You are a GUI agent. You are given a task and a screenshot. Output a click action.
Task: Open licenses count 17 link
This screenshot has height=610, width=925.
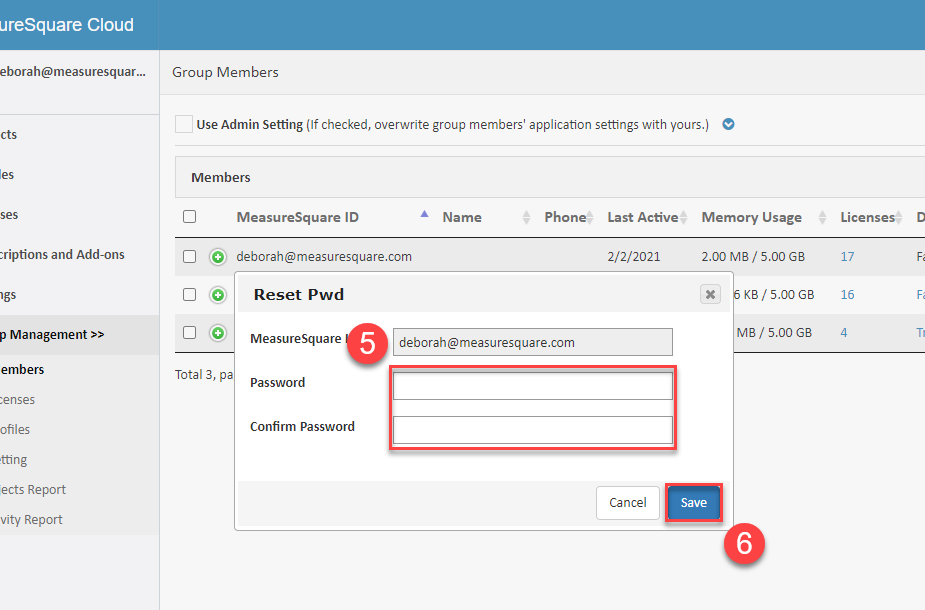[x=847, y=257]
